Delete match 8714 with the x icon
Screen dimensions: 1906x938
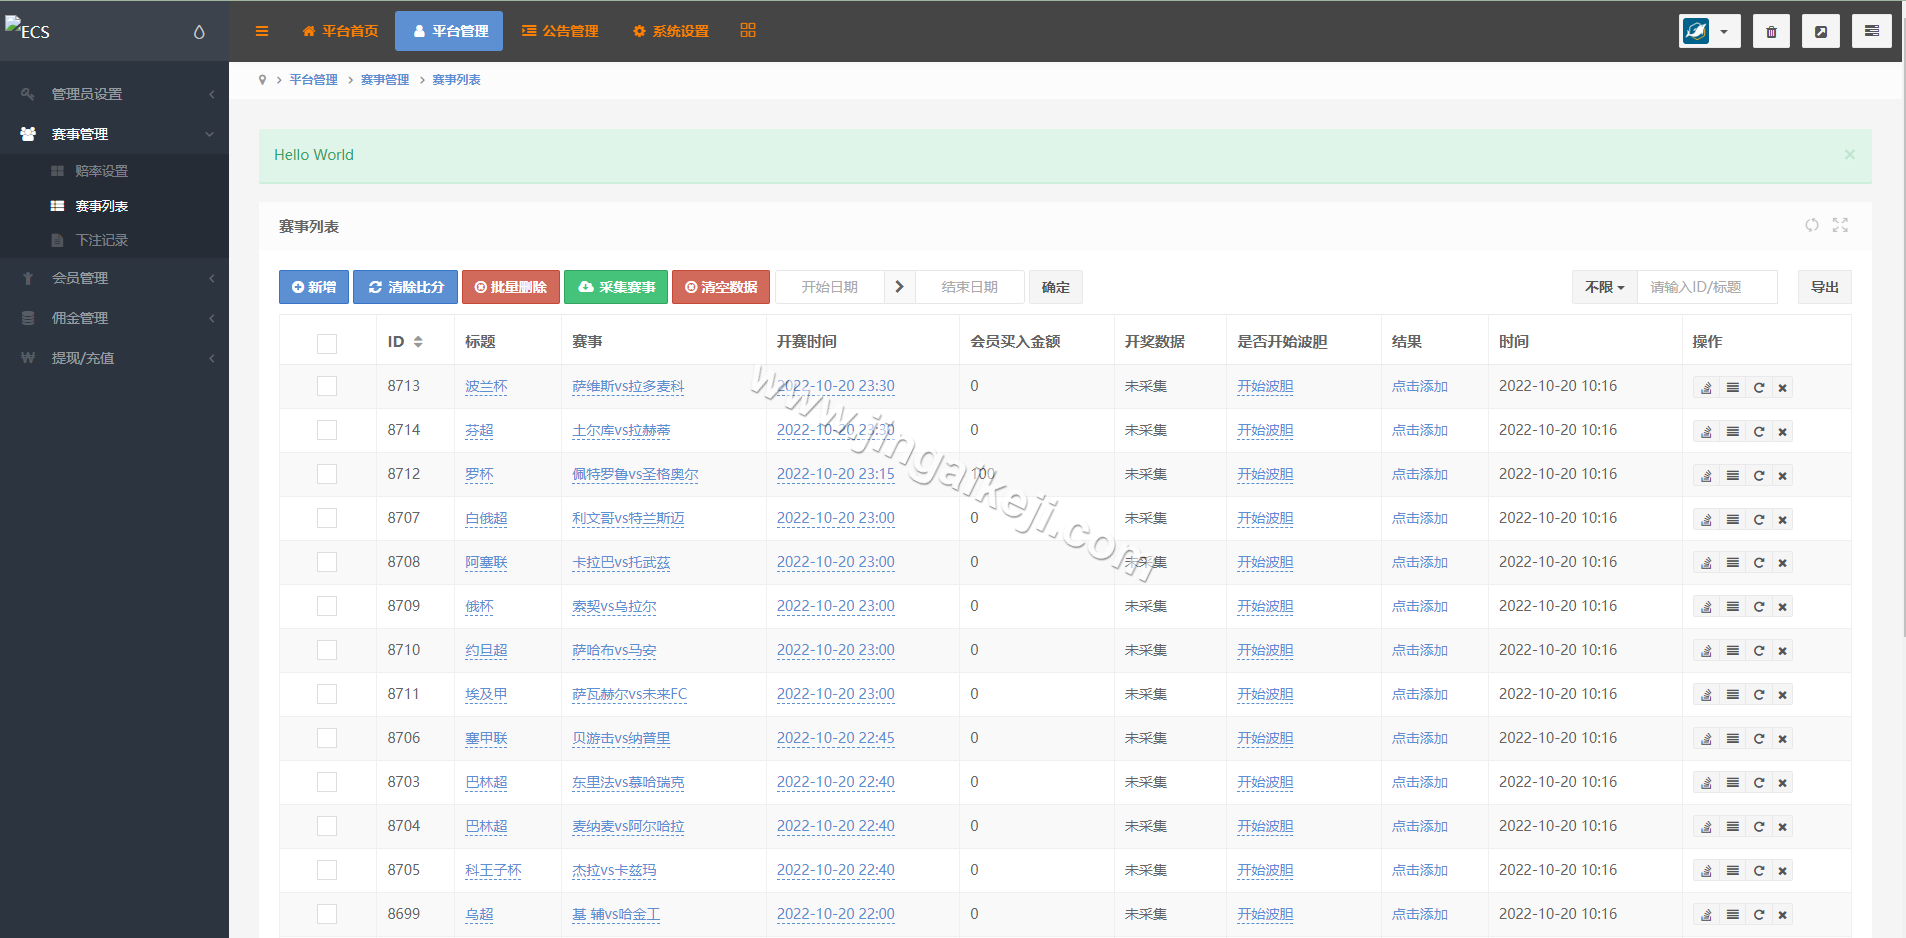[1782, 431]
